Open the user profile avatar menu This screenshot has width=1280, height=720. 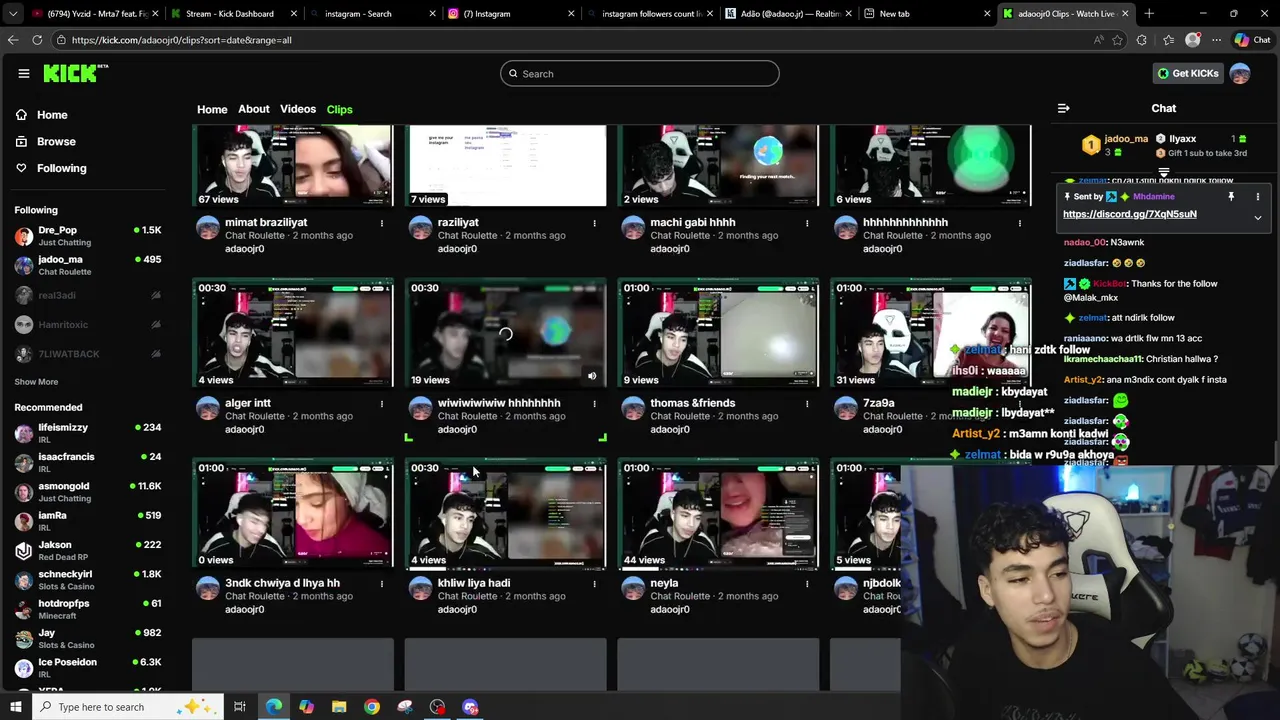pos(1240,73)
